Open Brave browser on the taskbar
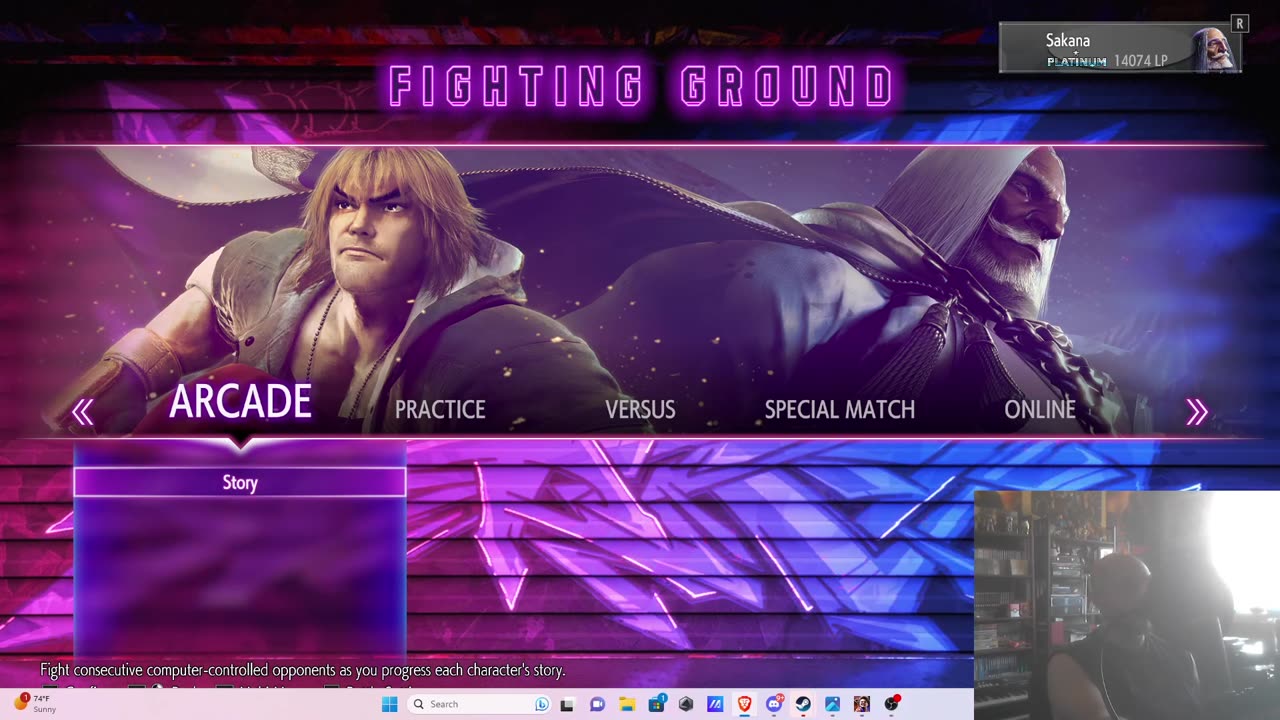Image resolution: width=1280 pixels, height=720 pixels. pyautogui.click(x=745, y=704)
